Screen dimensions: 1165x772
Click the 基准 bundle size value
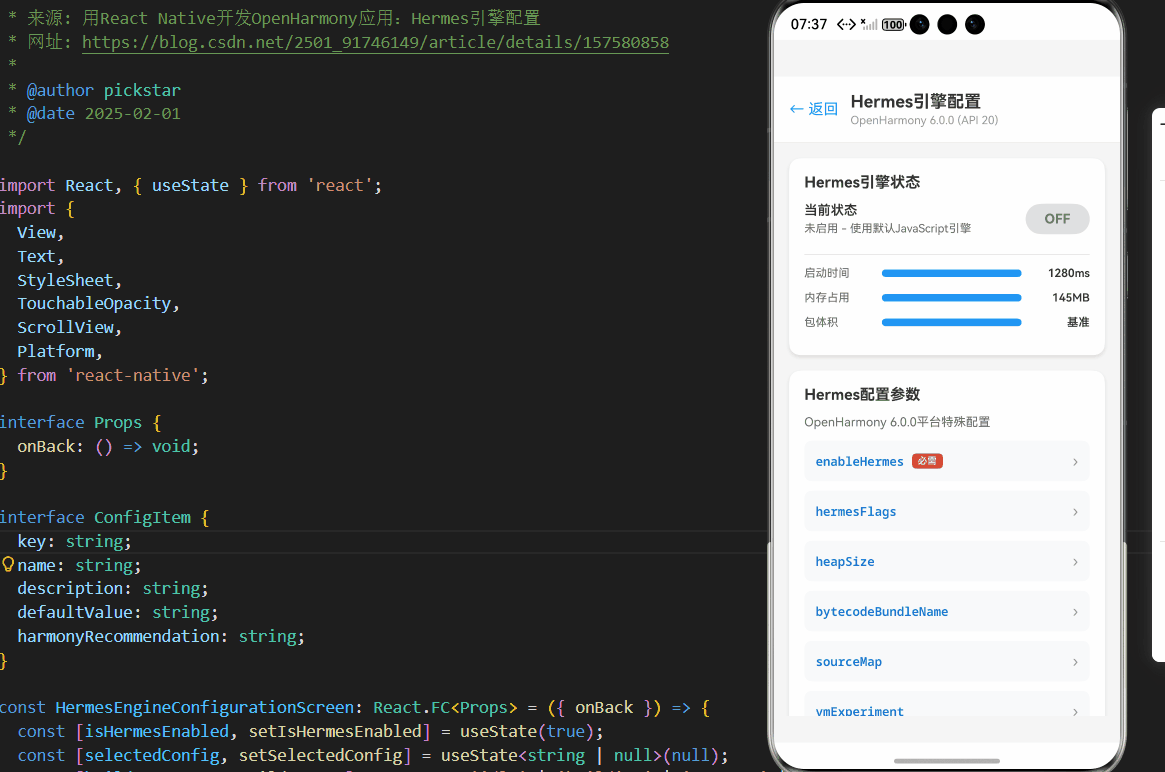pos(1078,322)
